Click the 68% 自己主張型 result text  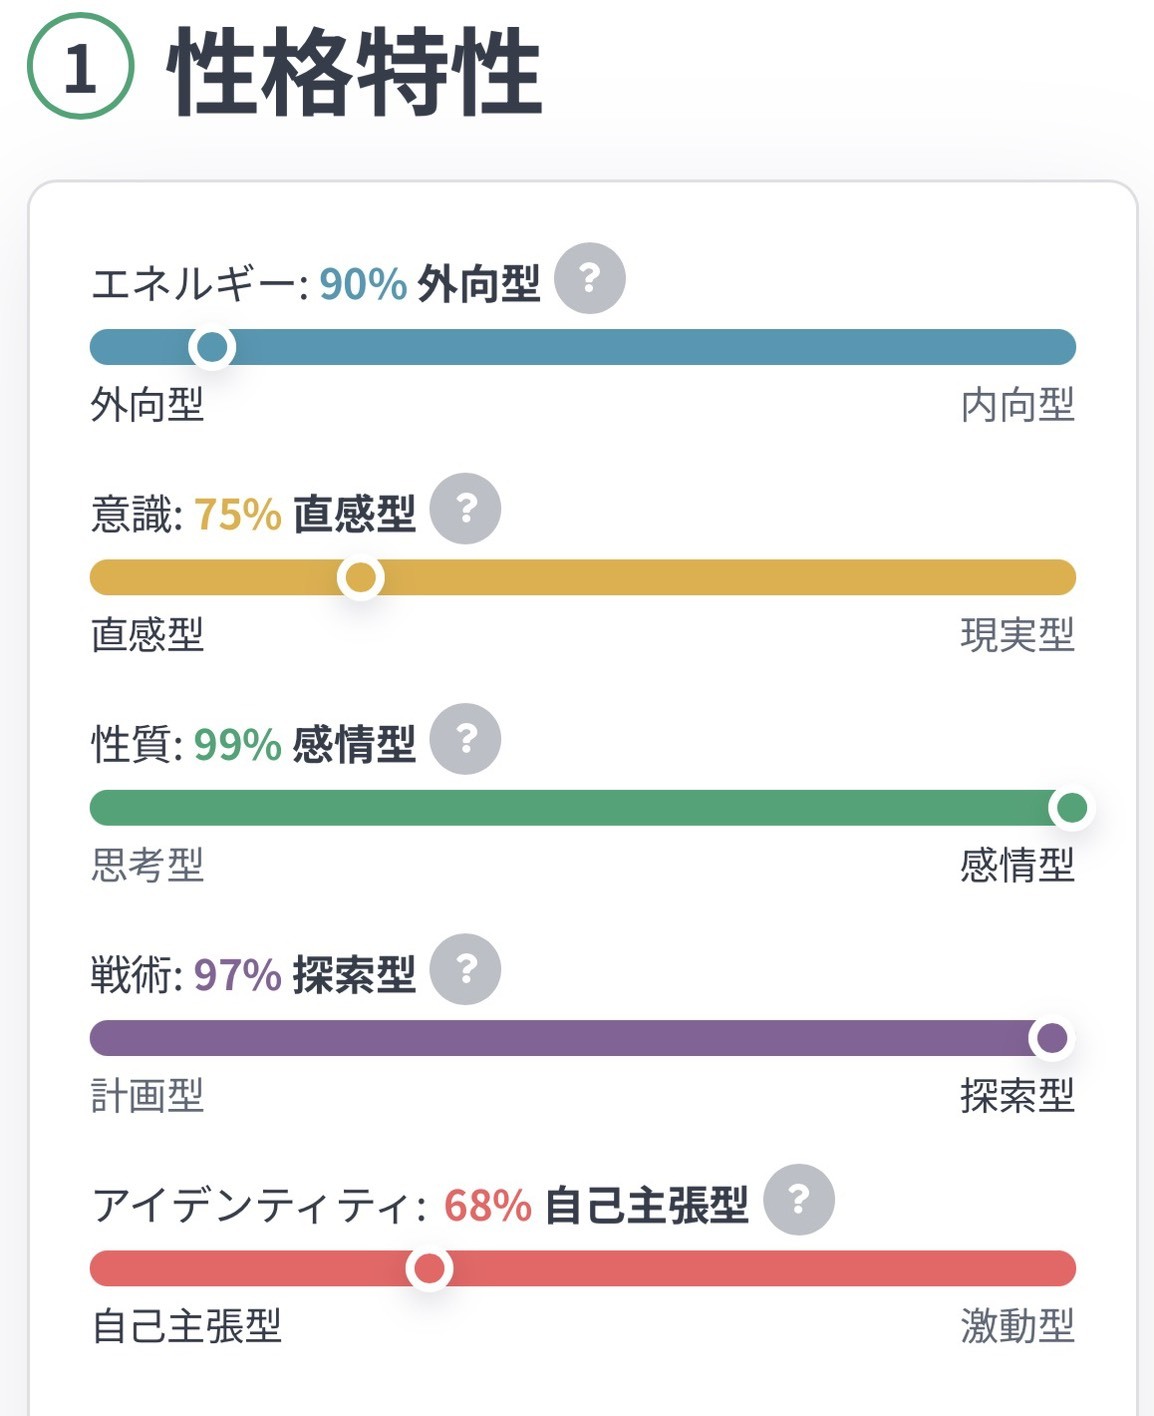pyautogui.click(x=596, y=1205)
